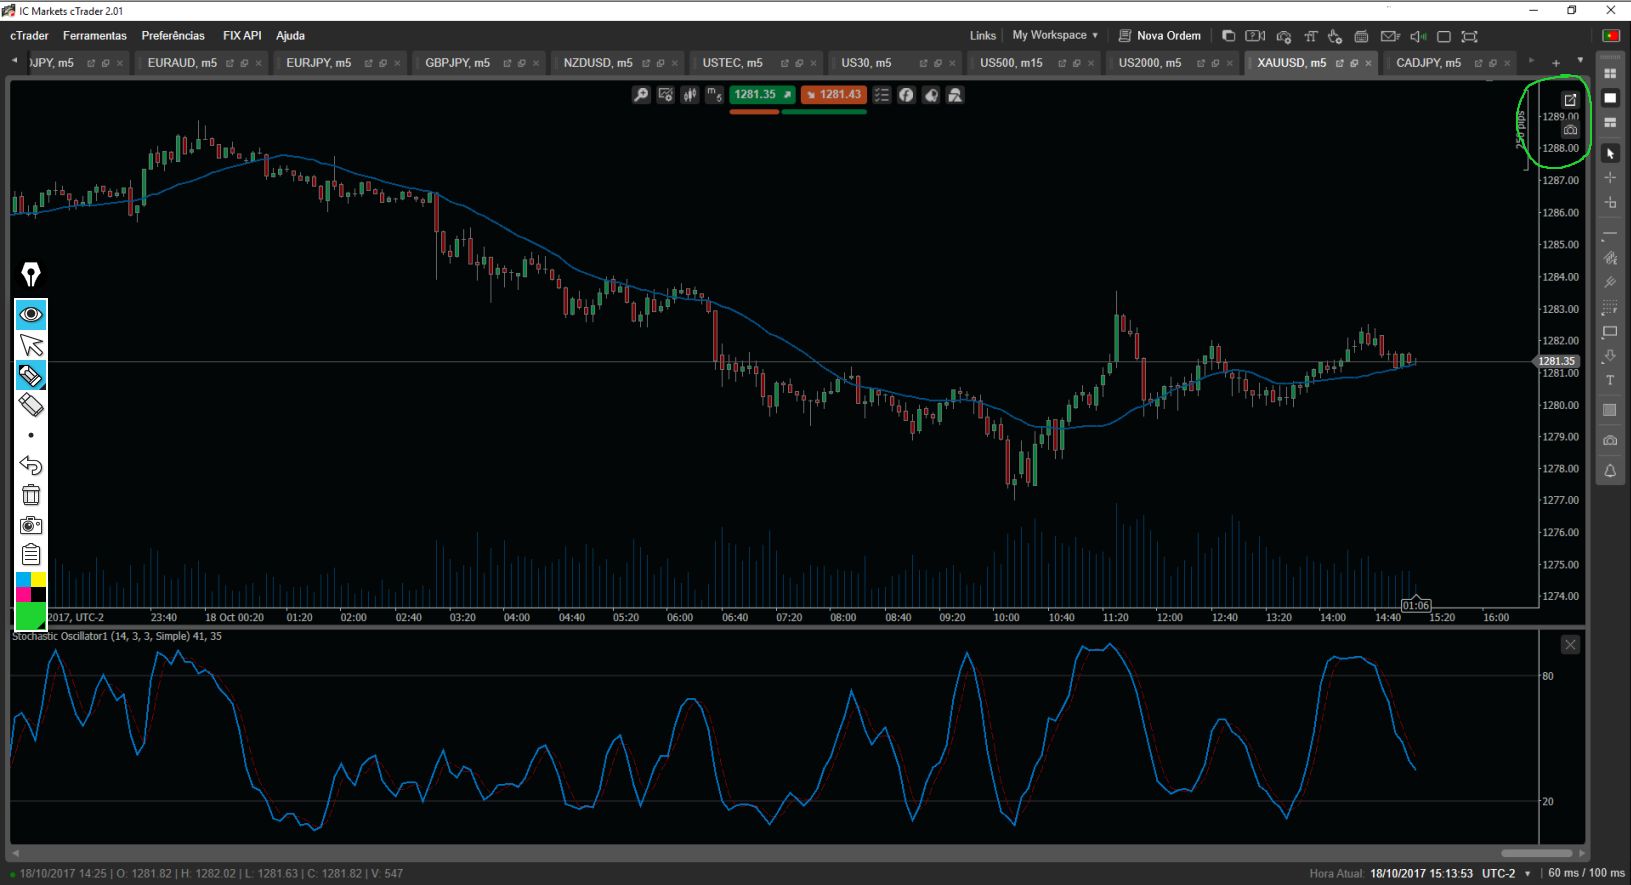Open the Preferências menu

pyautogui.click(x=173, y=36)
